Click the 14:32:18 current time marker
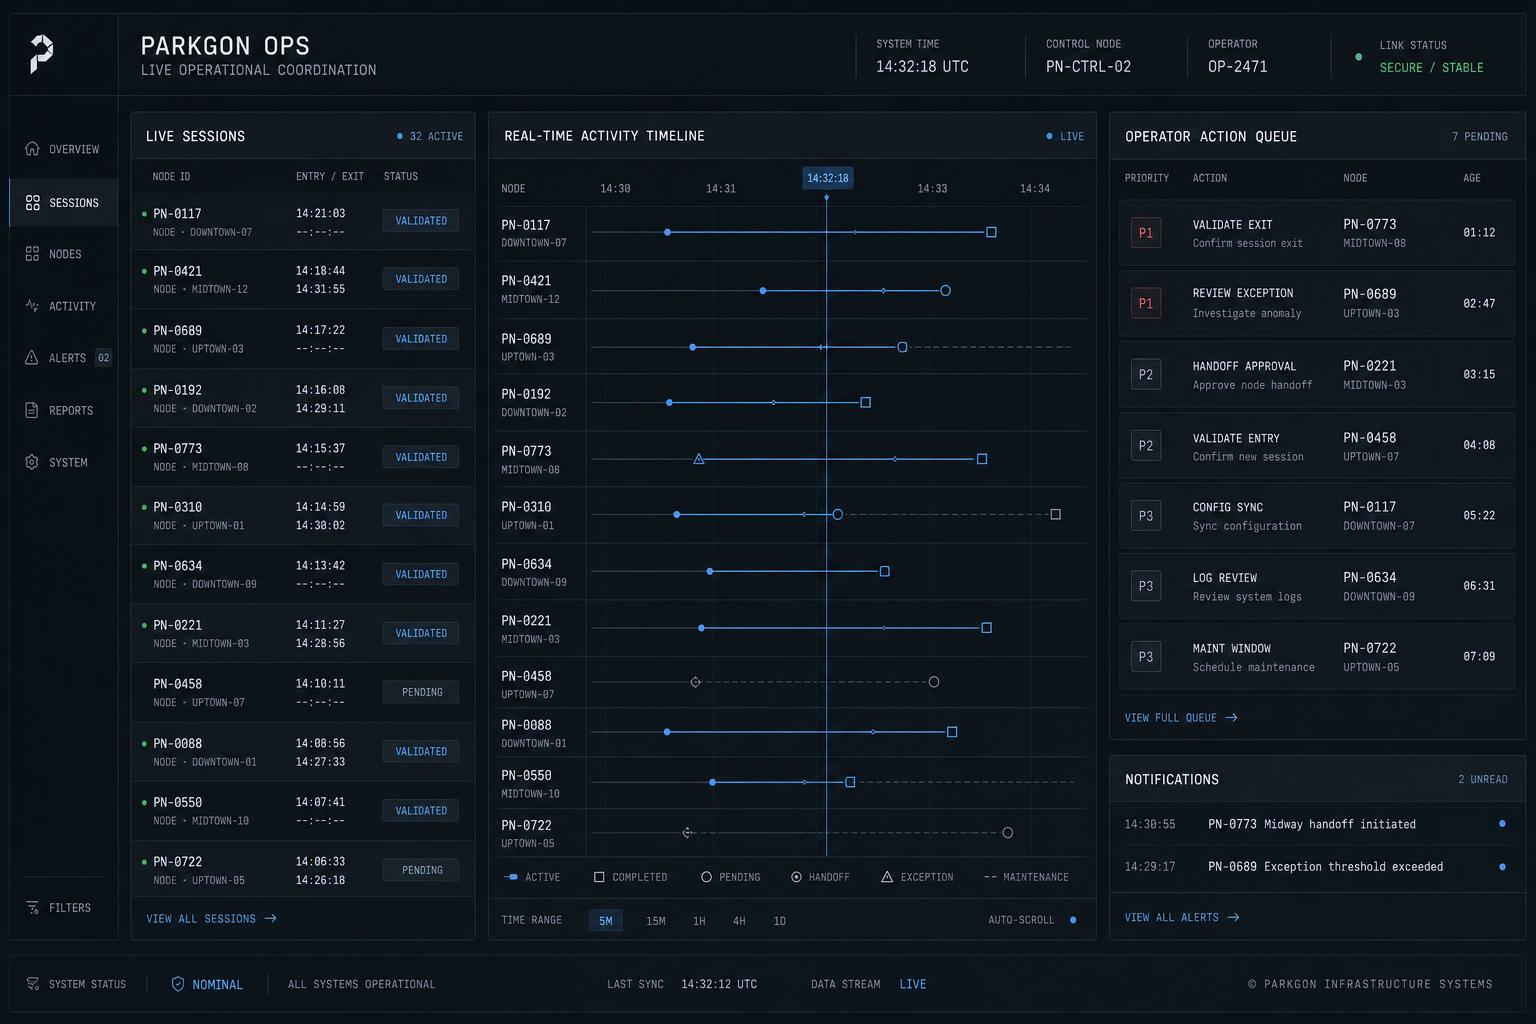The image size is (1536, 1024). [828, 178]
